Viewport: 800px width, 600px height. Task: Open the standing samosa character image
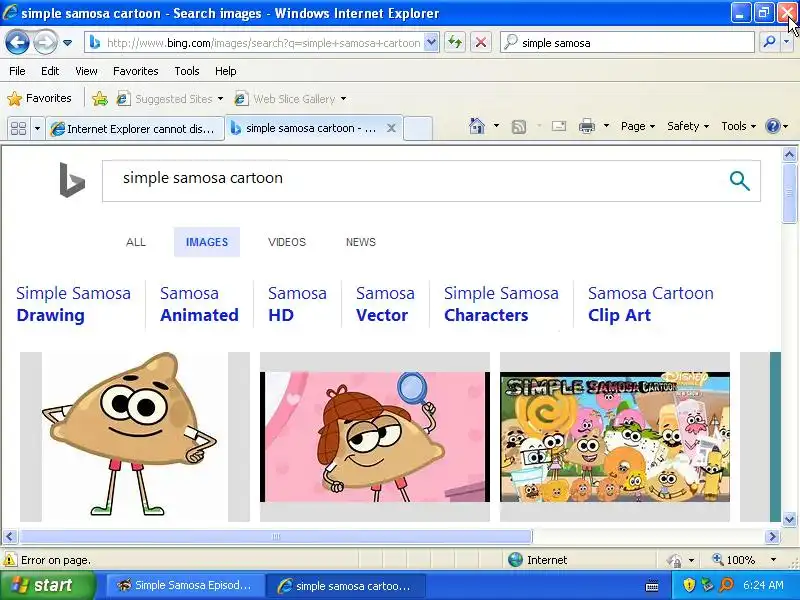135,437
